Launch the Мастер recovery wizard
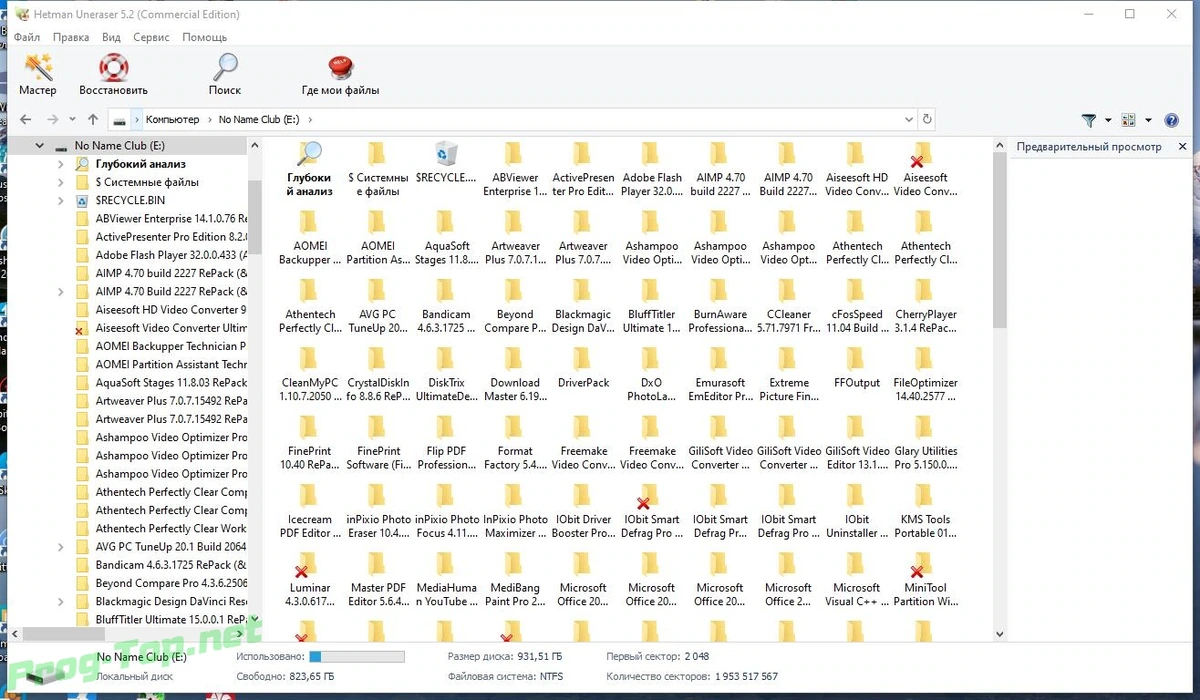Viewport: 1200px width, 700px height. click(38, 75)
